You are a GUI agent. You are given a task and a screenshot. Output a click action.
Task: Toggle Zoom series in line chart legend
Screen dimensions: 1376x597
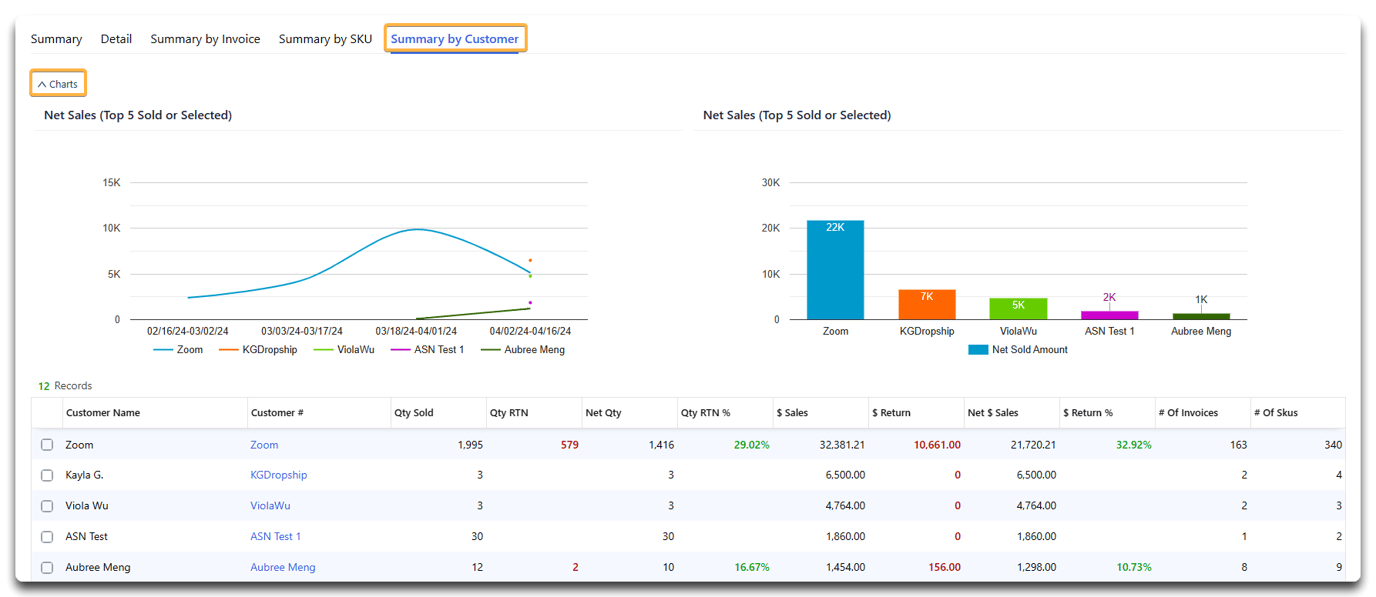click(178, 350)
